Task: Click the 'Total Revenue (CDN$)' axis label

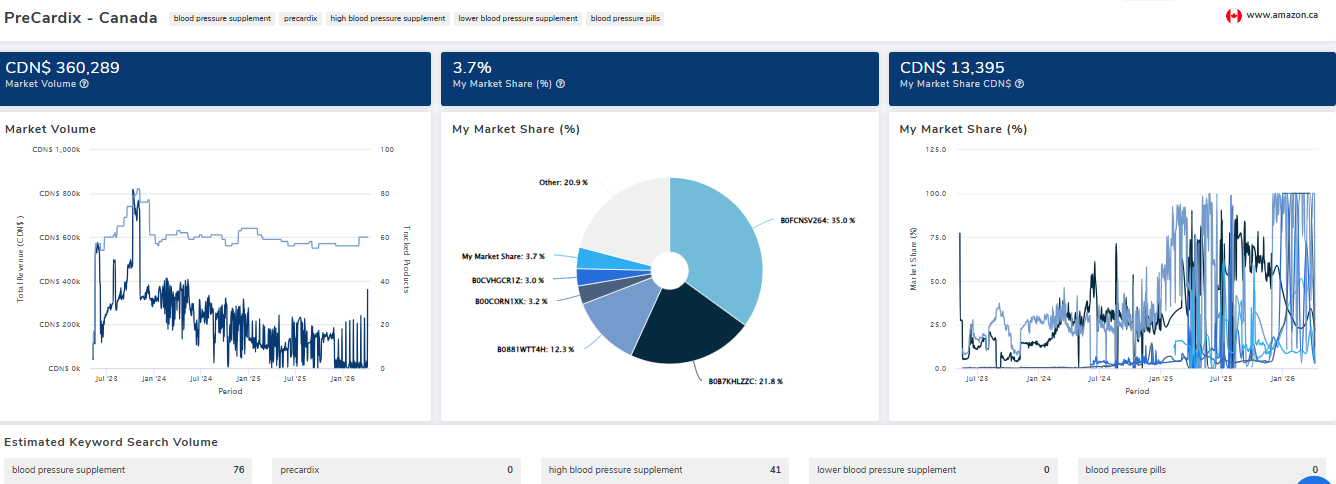Action: [20, 259]
